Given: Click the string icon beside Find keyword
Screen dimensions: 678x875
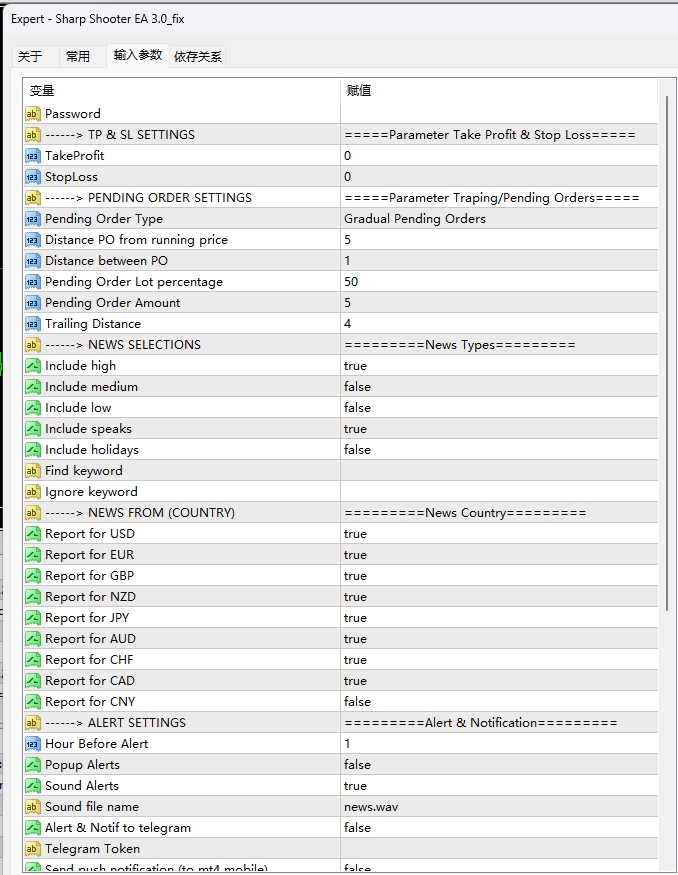Looking at the screenshot, I should click(32, 471).
